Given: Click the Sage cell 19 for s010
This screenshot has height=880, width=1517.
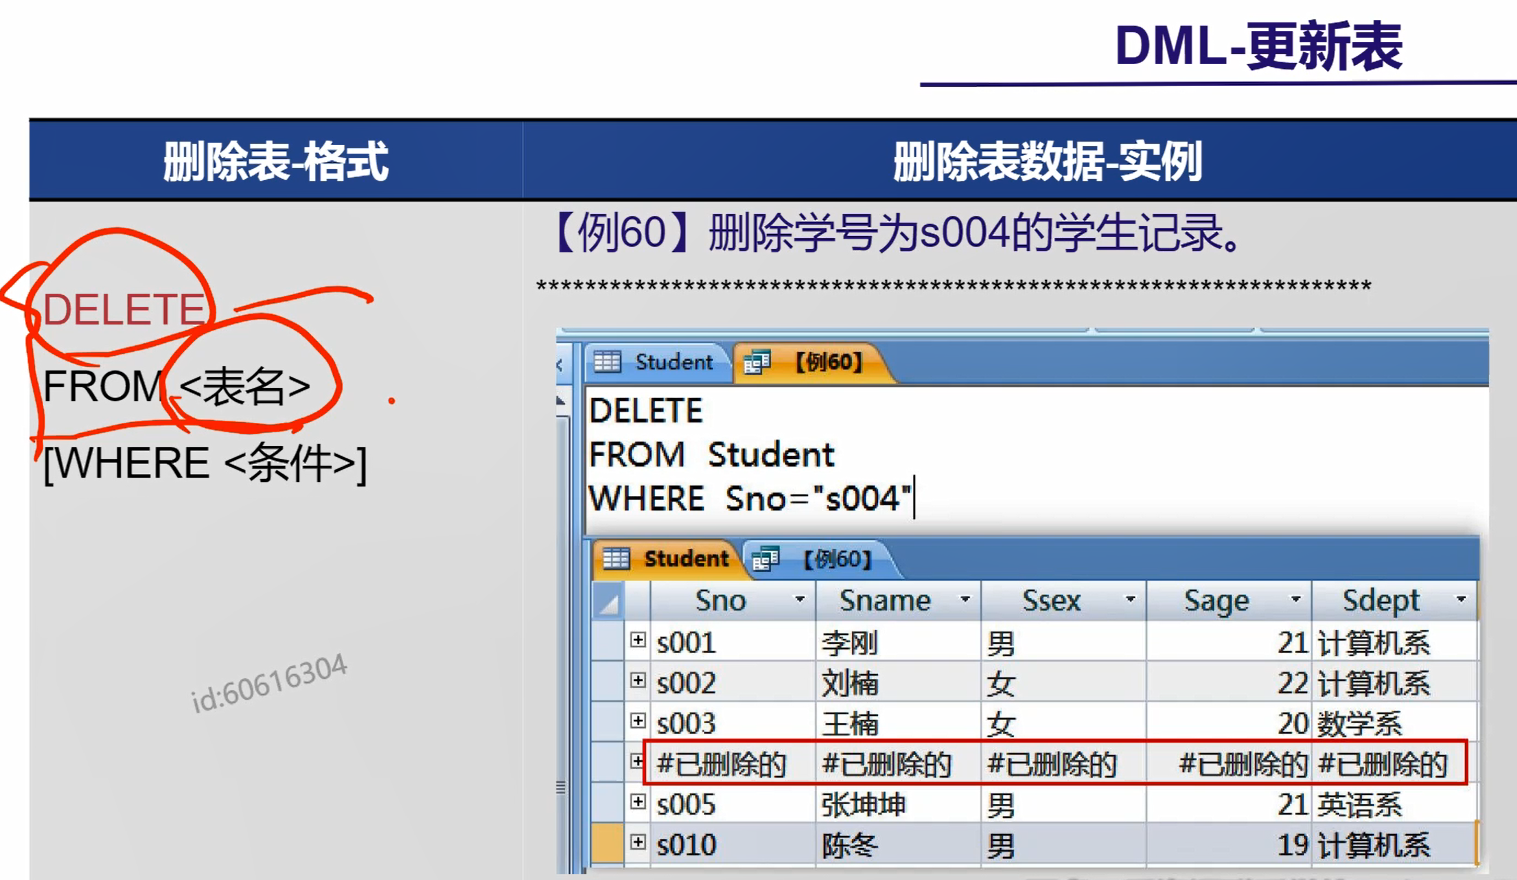Looking at the screenshot, I should (1229, 845).
